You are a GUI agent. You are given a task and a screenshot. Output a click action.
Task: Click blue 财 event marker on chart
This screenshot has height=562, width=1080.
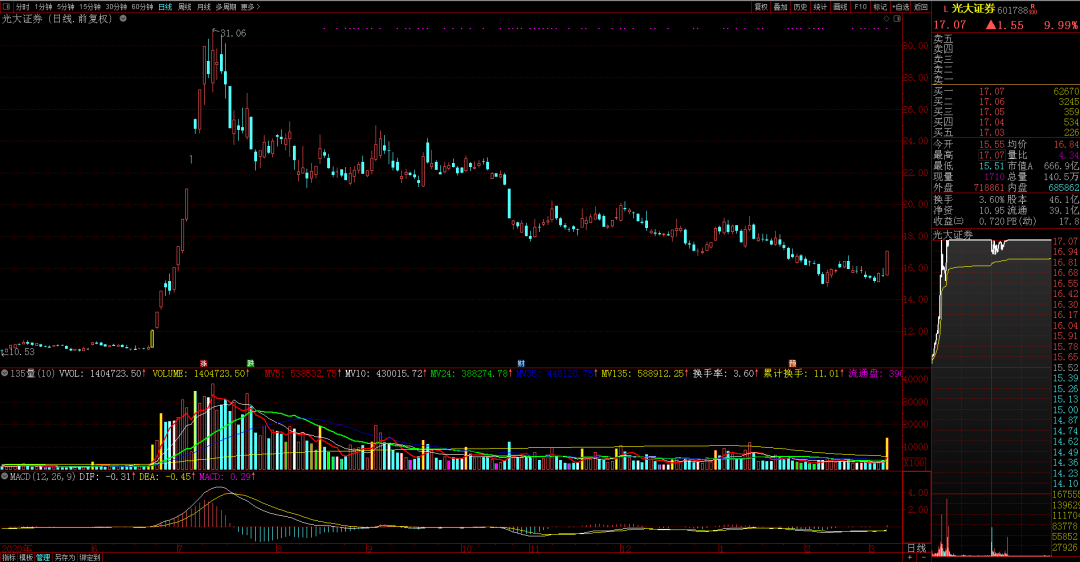521,363
